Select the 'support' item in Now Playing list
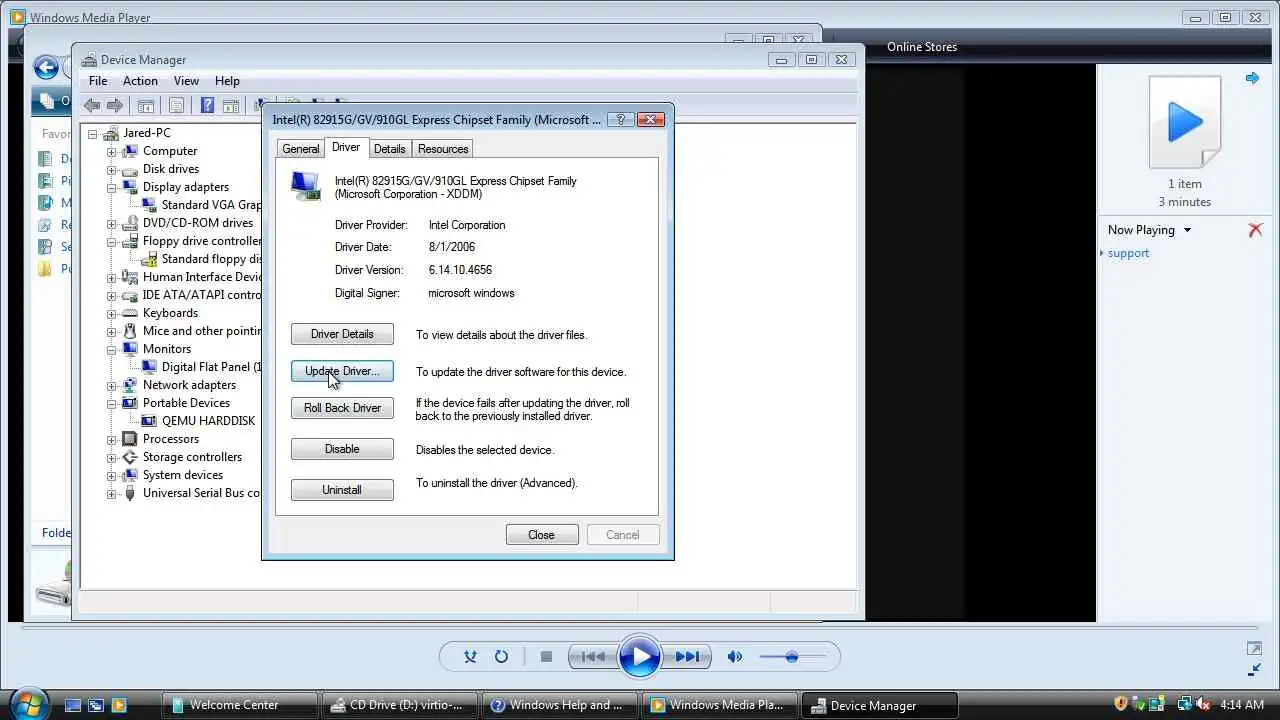This screenshot has height=720, width=1280. coord(1128,253)
